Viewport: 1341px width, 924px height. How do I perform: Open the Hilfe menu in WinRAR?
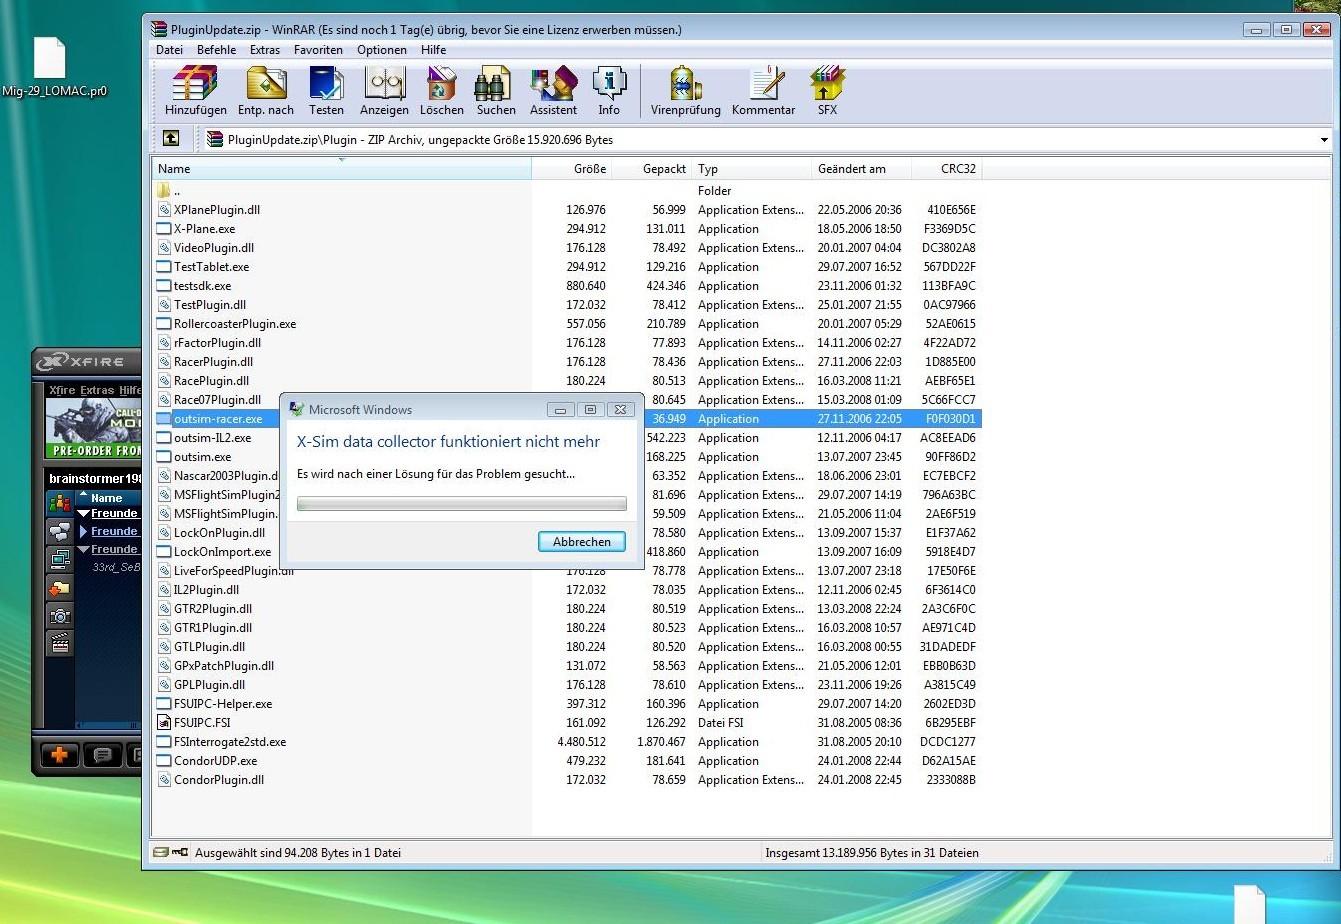[433, 49]
